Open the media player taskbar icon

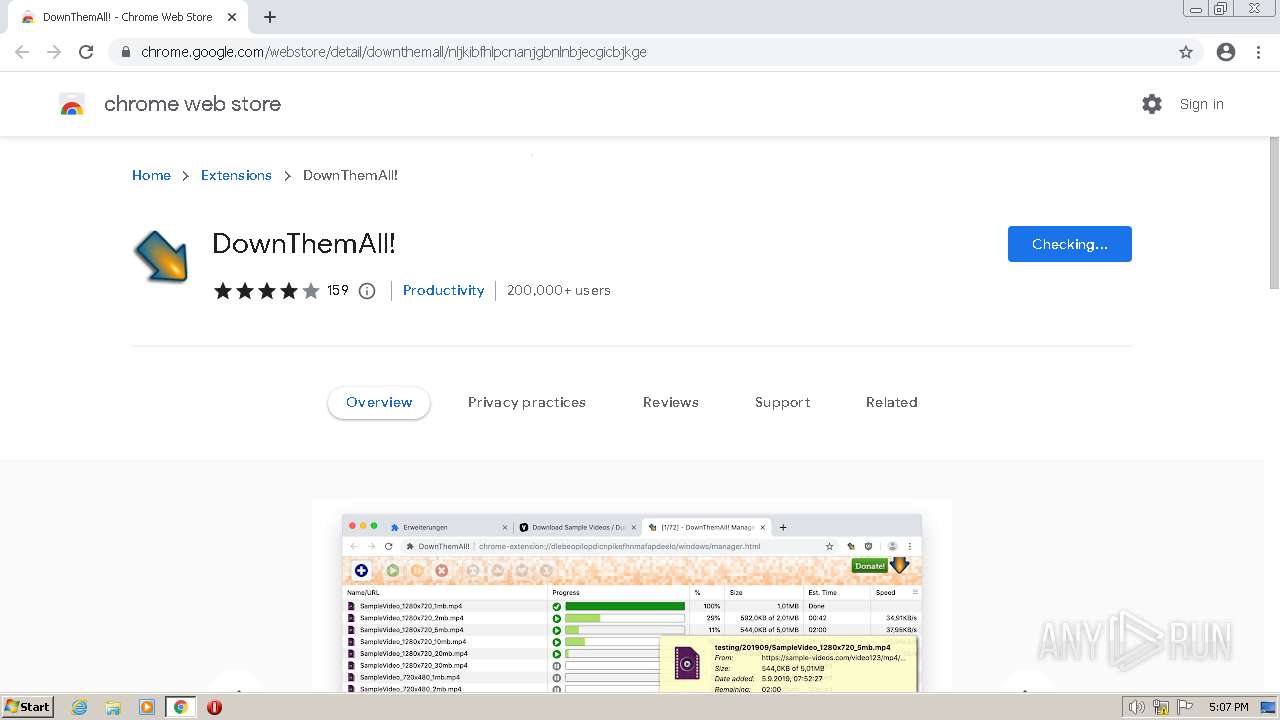click(147, 707)
